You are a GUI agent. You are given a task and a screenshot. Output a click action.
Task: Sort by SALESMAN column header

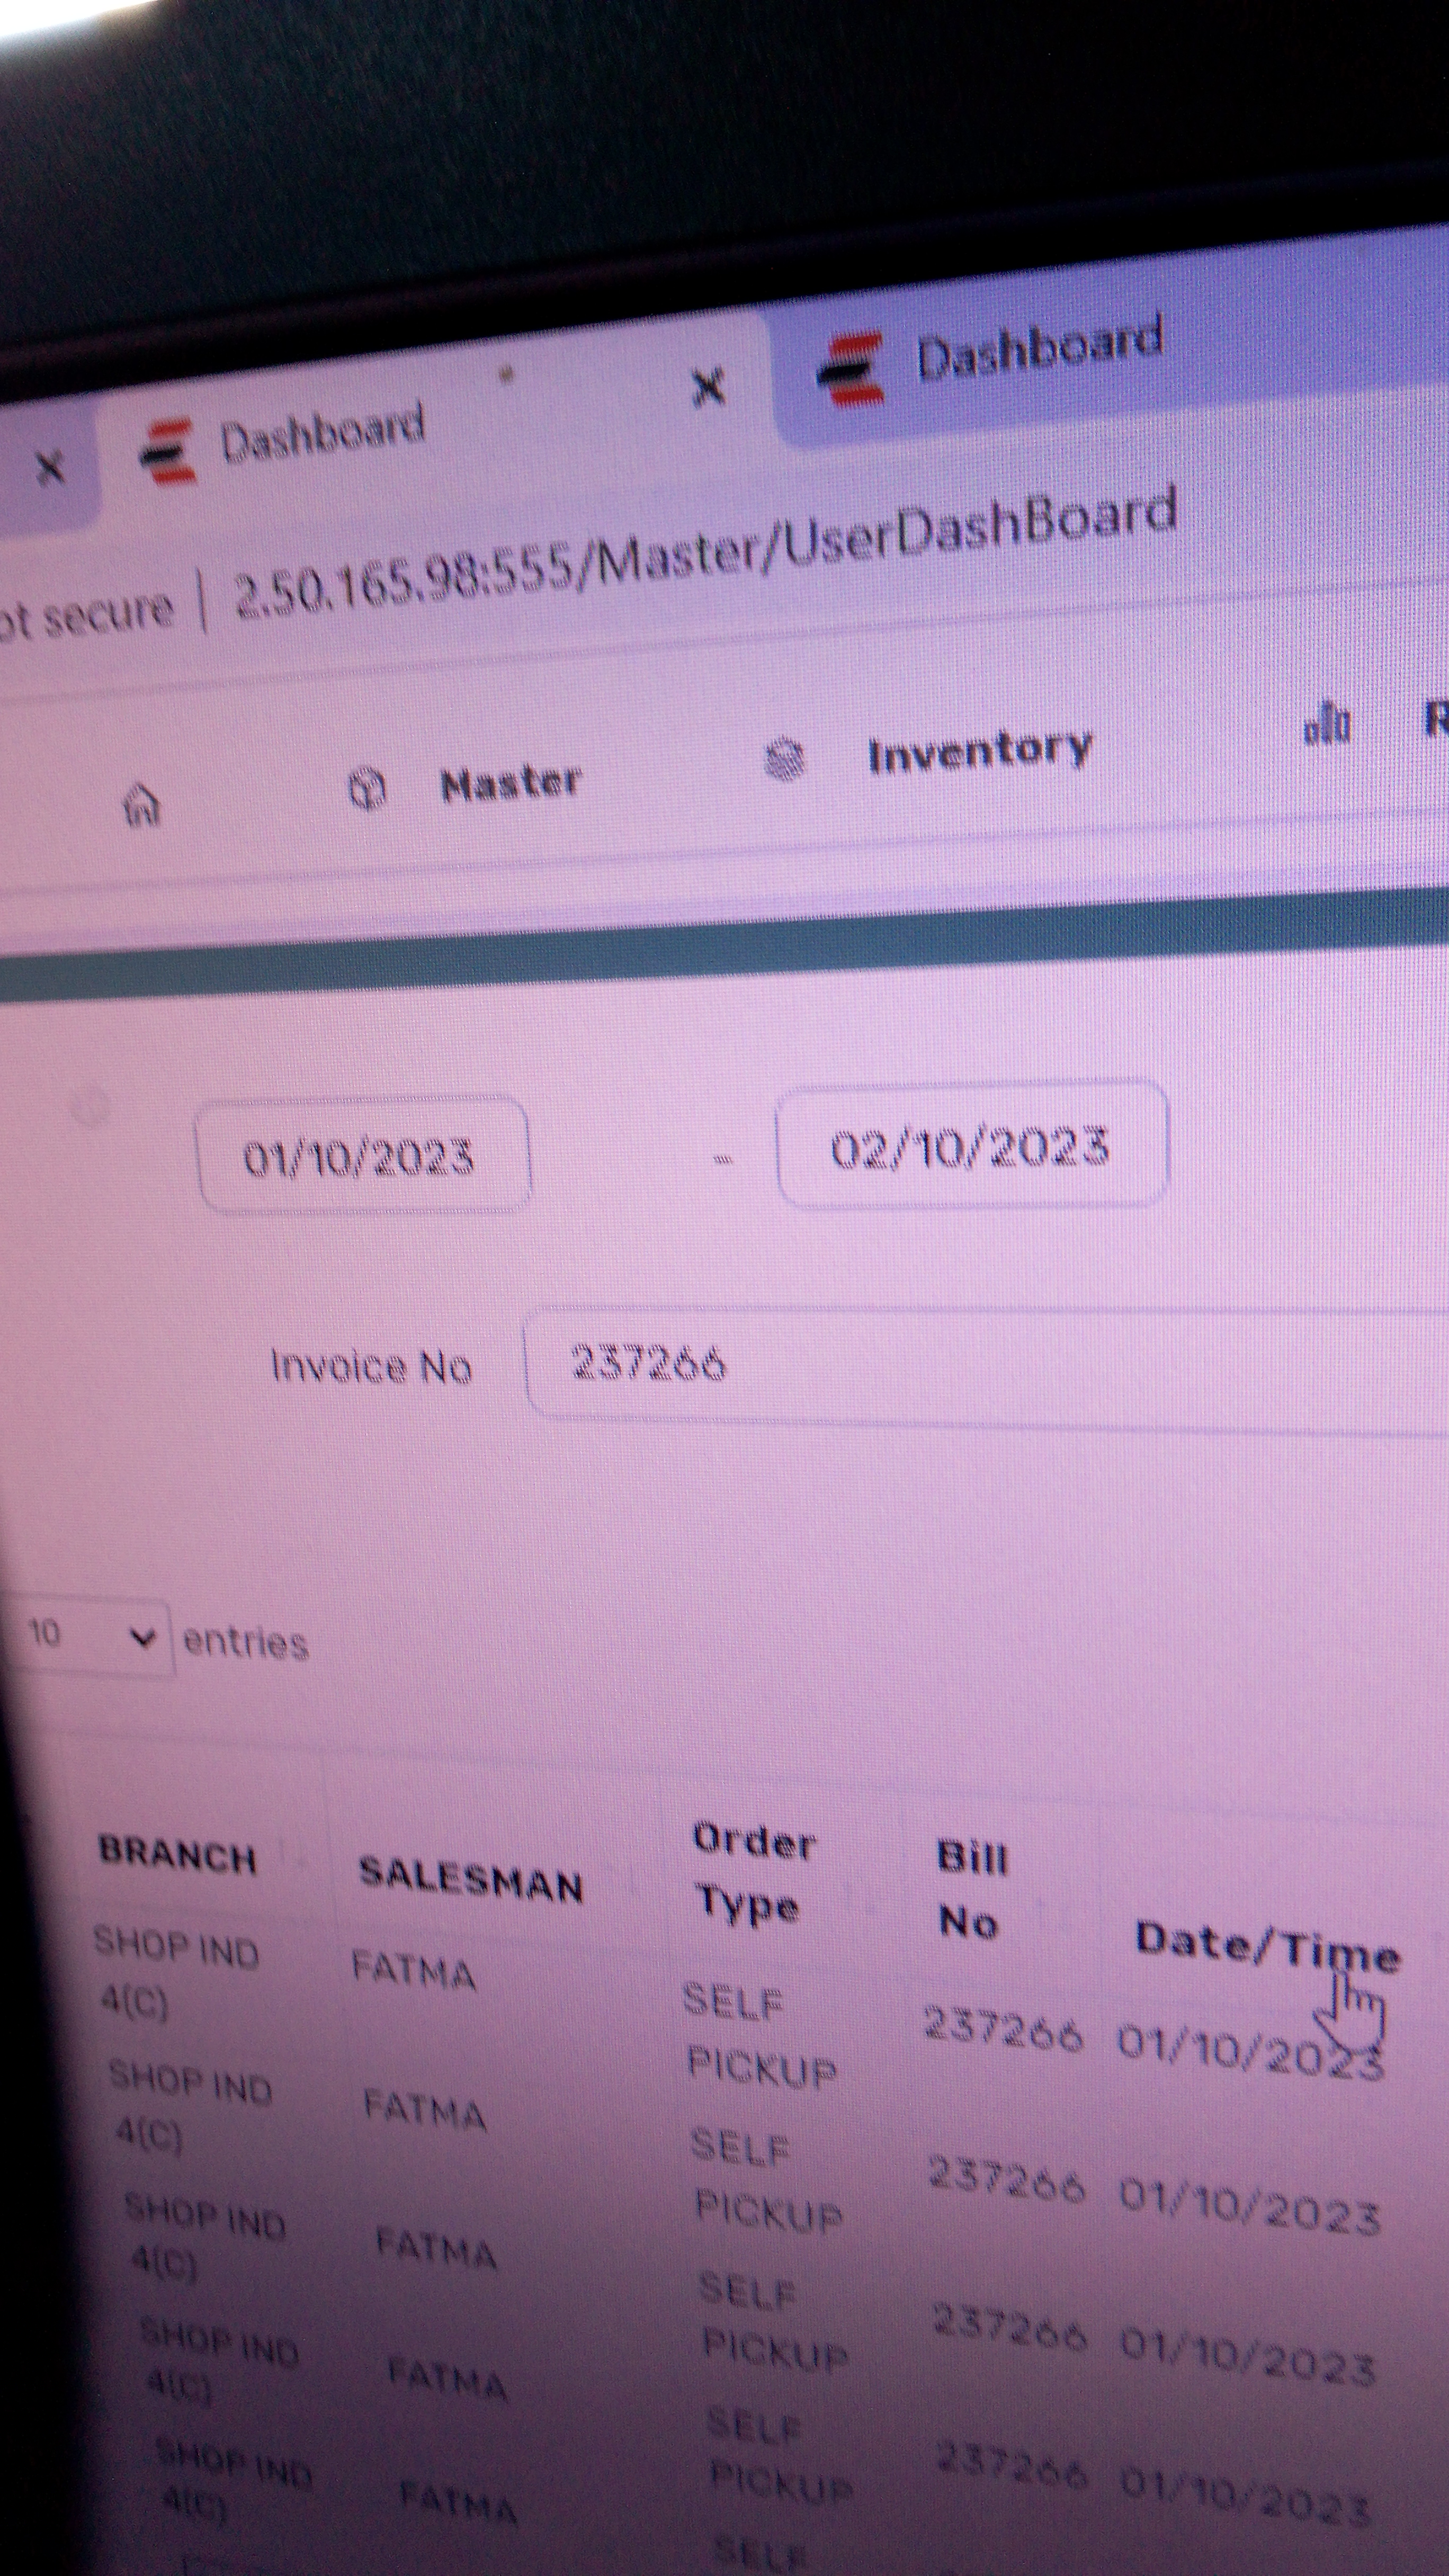click(471, 1880)
